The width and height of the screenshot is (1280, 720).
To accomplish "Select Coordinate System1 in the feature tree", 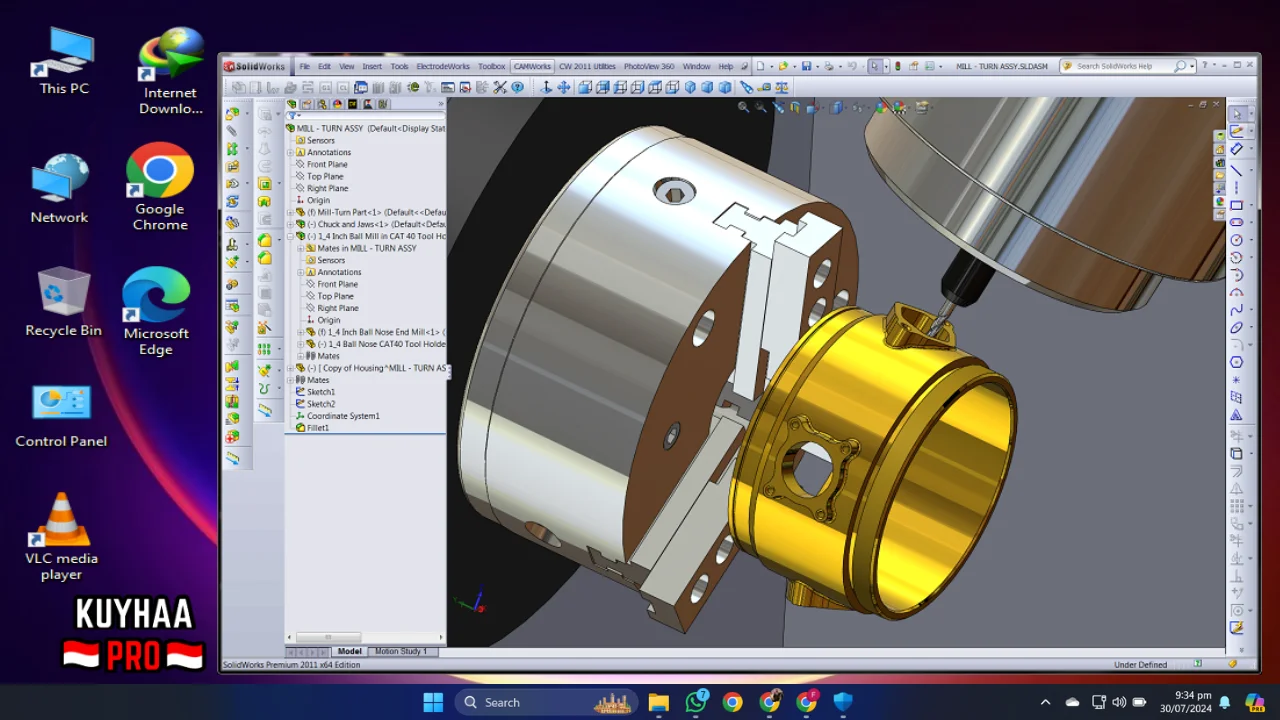I will pos(343,416).
